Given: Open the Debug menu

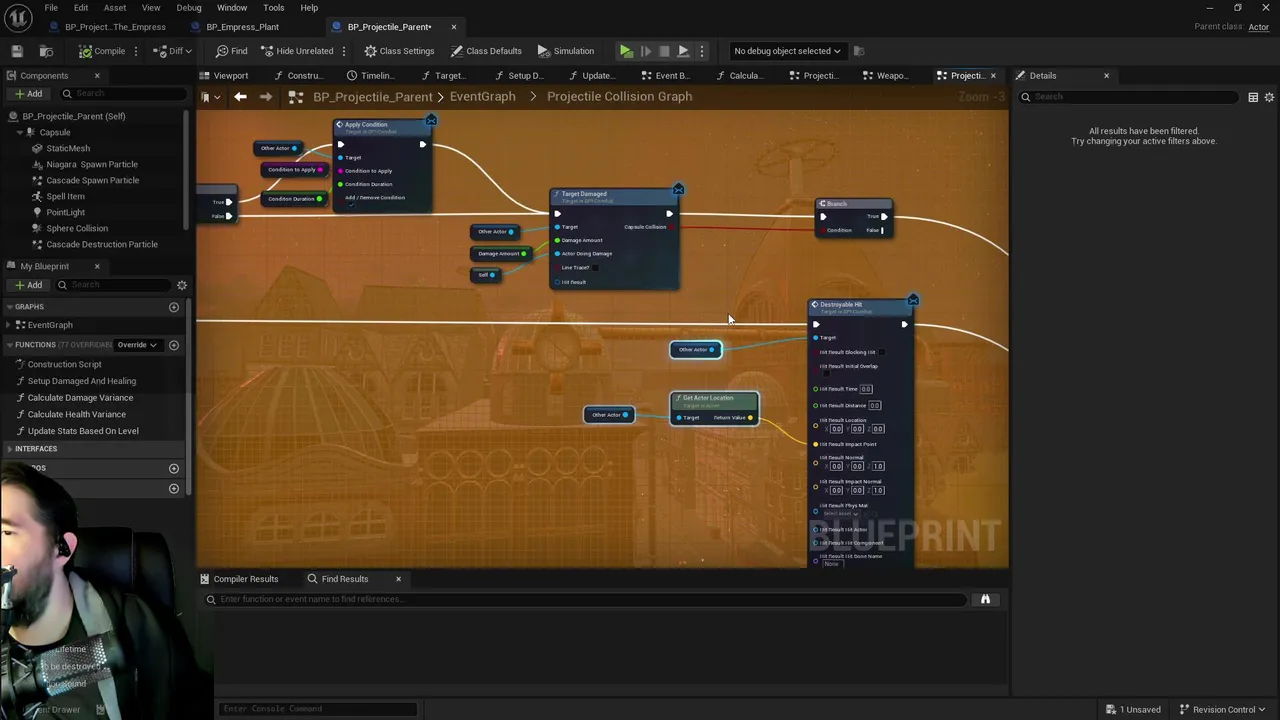Looking at the screenshot, I should point(189,8).
